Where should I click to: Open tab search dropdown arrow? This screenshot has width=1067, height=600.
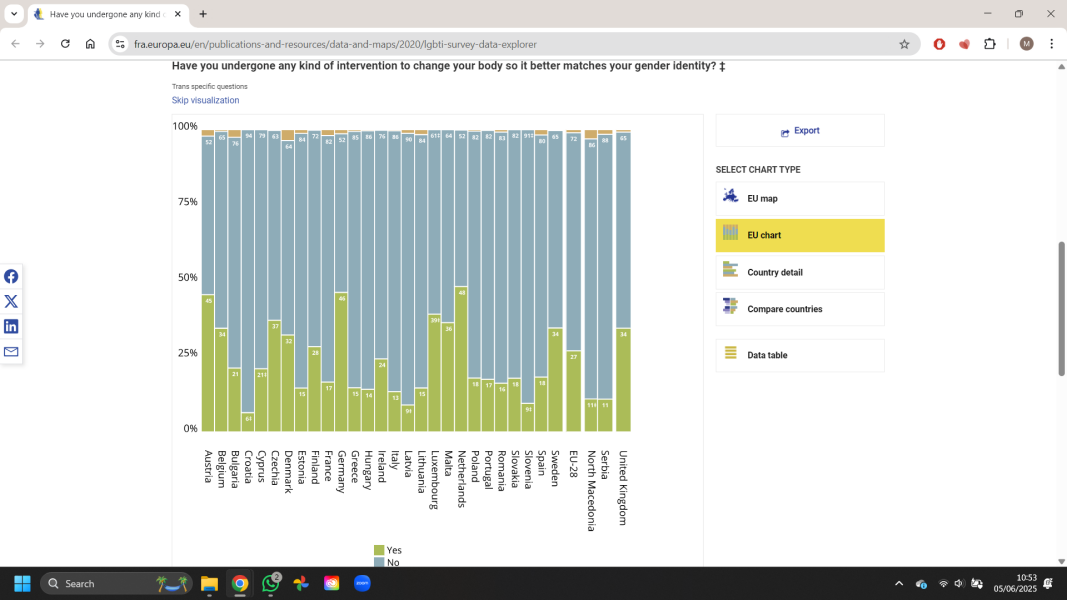14,14
